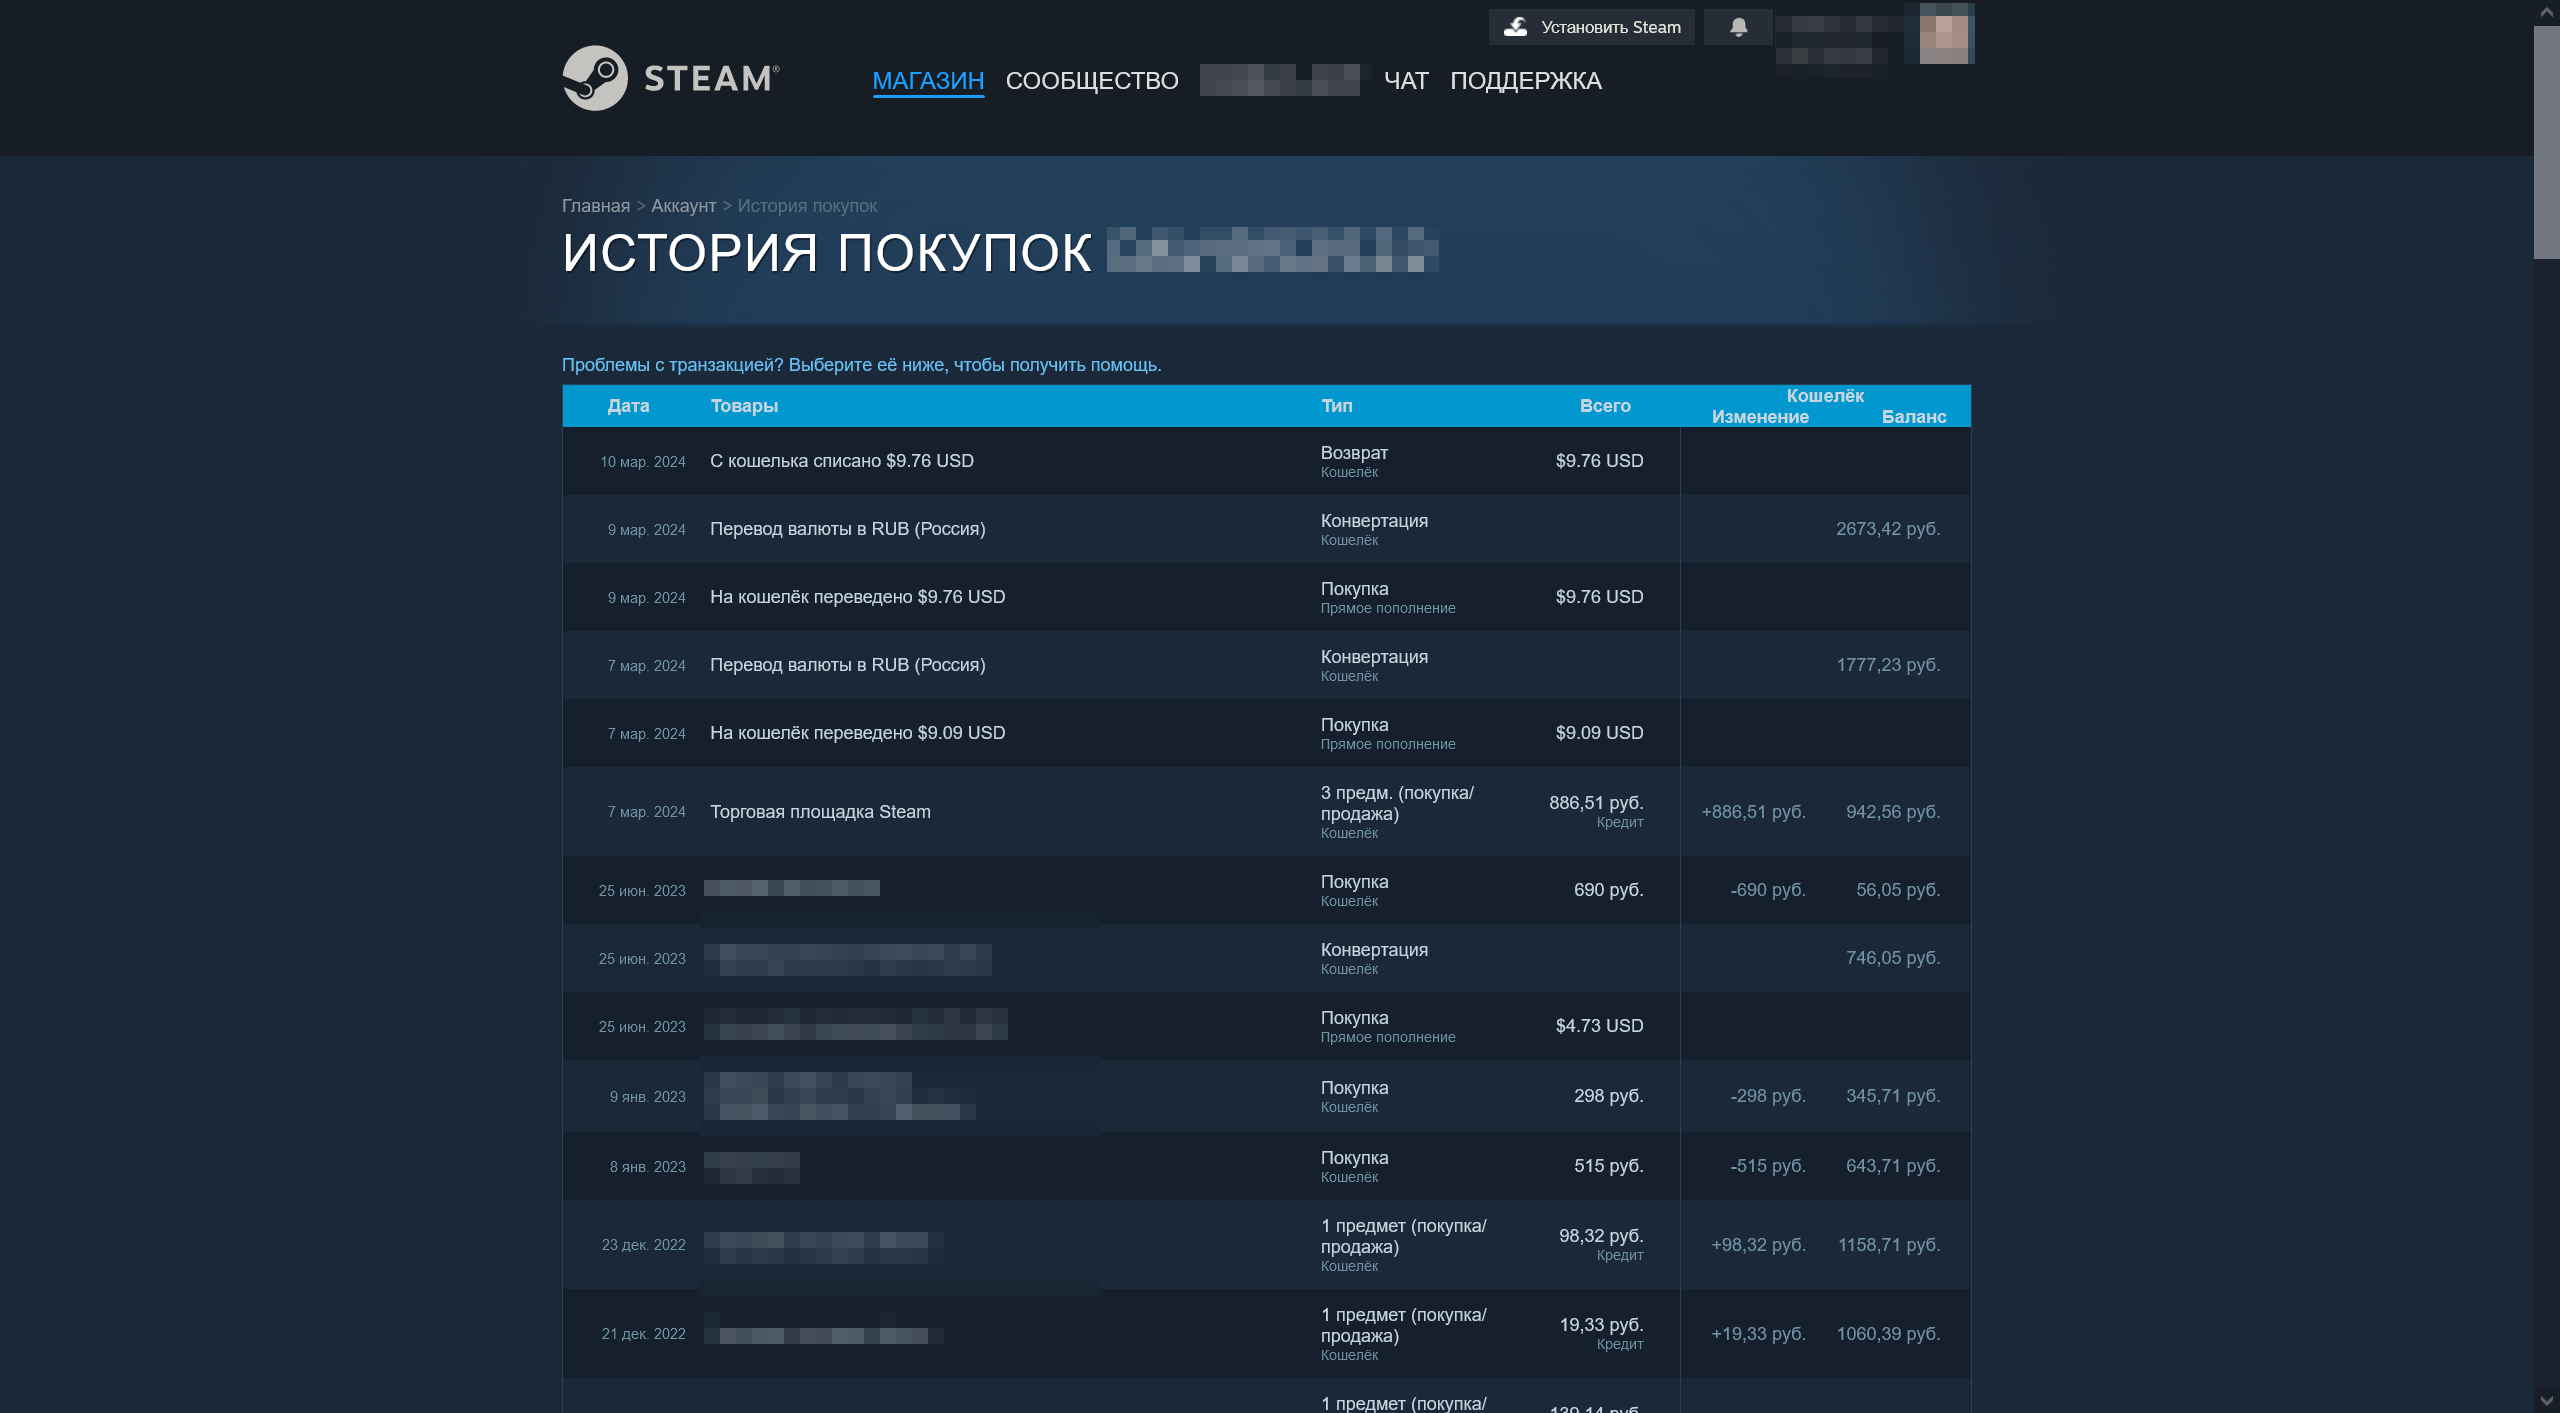Click the Тип column header
Screen dimensions: 2560x1413
(x=1337, y=406)
